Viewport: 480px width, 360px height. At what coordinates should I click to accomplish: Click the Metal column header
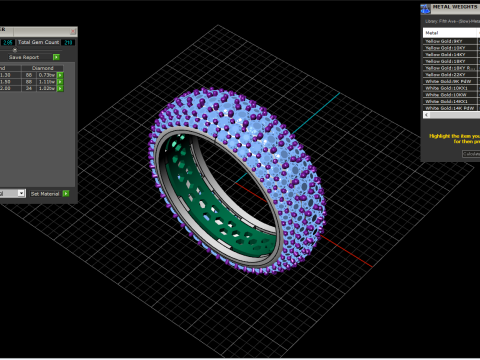click(450, 33)
